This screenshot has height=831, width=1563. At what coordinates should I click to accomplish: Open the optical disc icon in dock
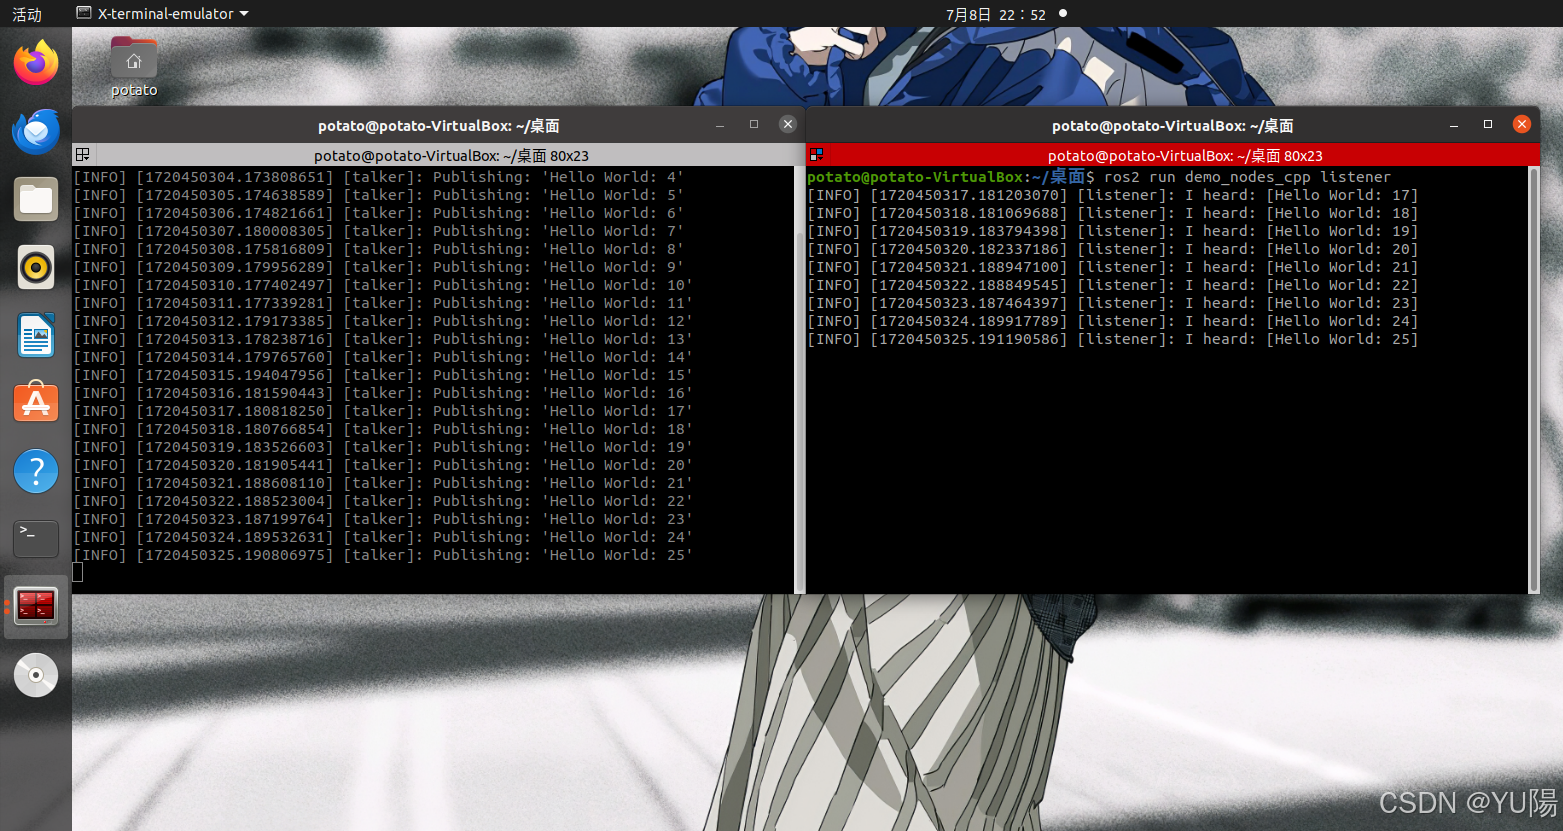(36, 675)
